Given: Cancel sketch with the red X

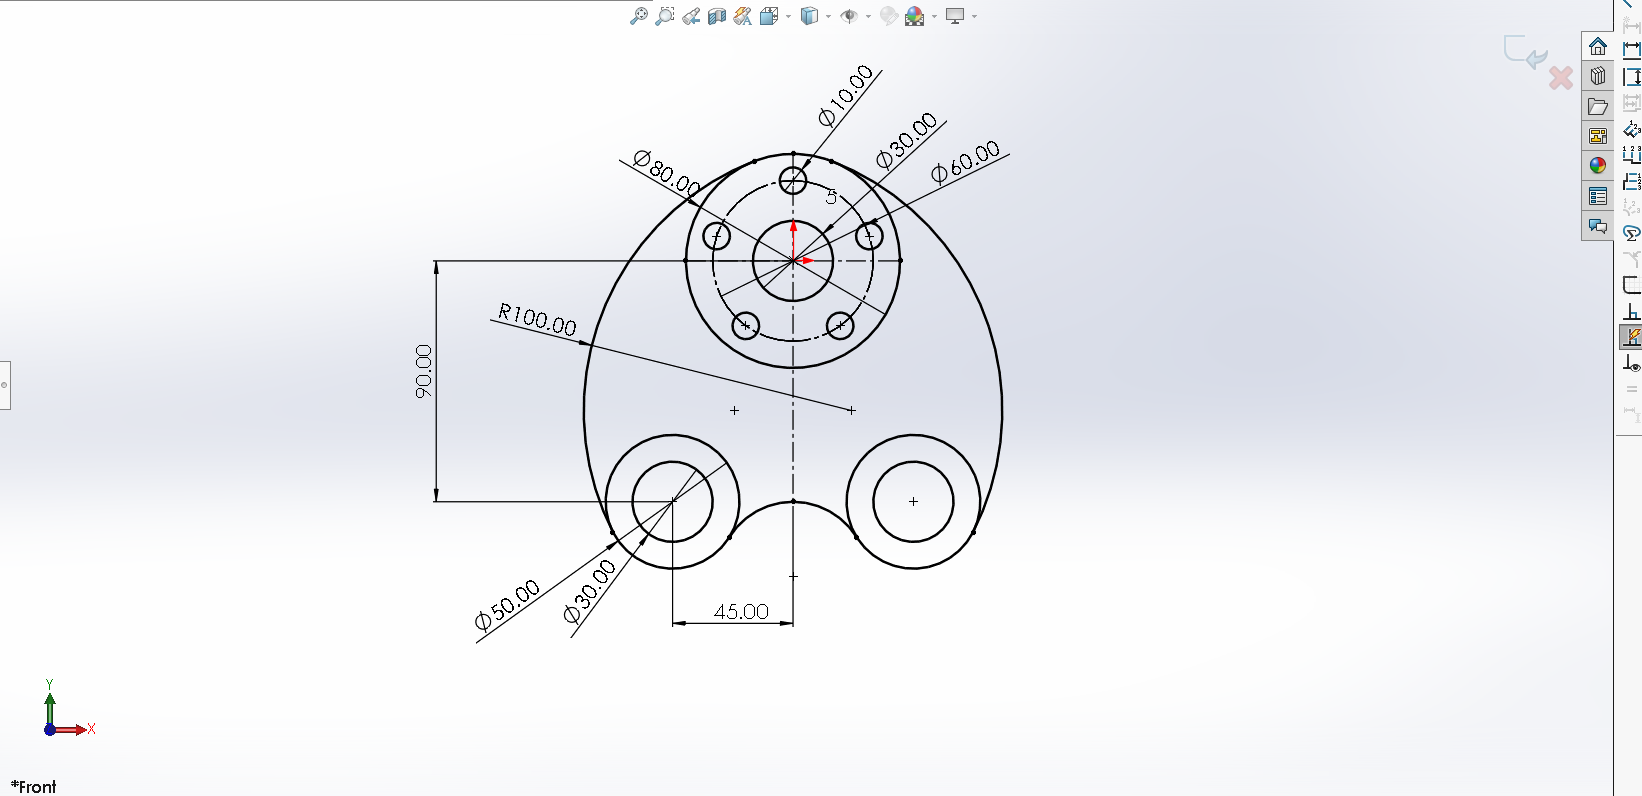Looking at the screenshot, I should [1560, 78].
